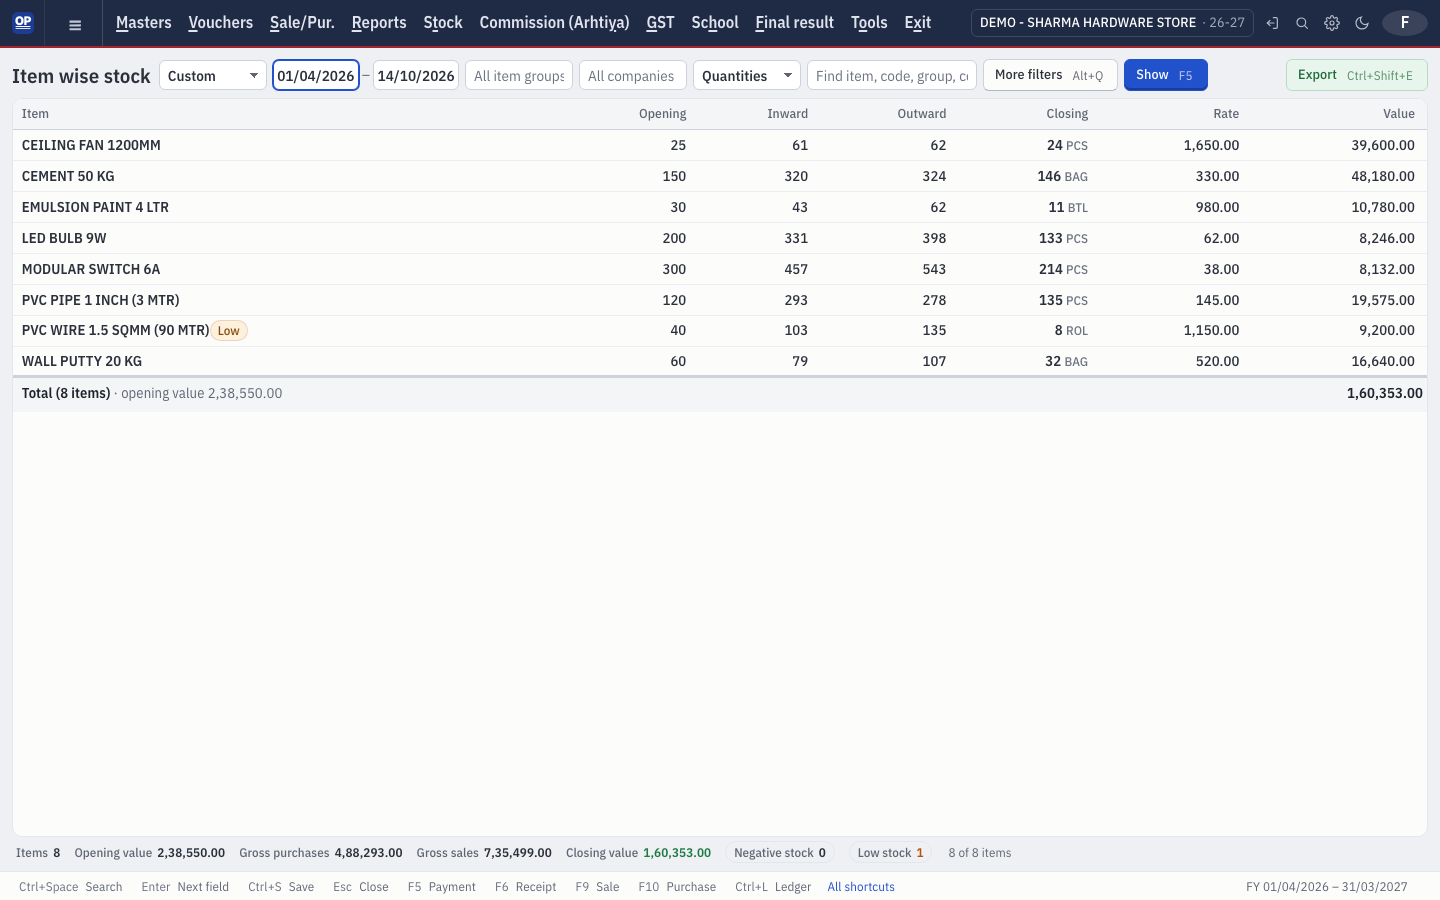Sort by the Closing column header
Viewport: 1440px width, 900px height.
click(x=1067, y=114)
